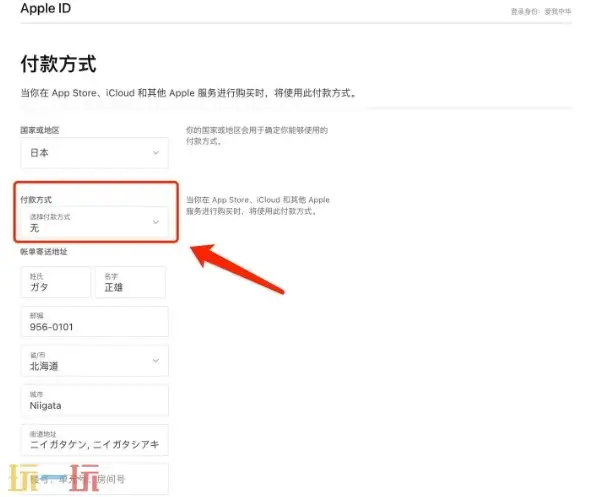Click the signed-in user name 爱我中华
The image size is (600, 497).
pos(558,12)
